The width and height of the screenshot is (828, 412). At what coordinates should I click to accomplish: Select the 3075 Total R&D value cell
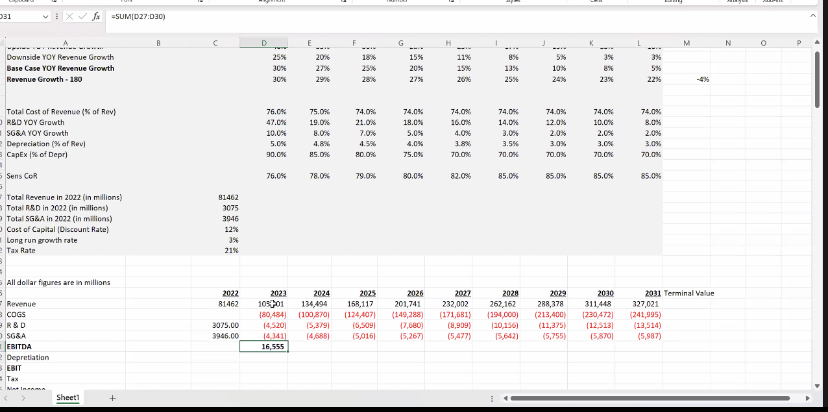coord(215,208)
